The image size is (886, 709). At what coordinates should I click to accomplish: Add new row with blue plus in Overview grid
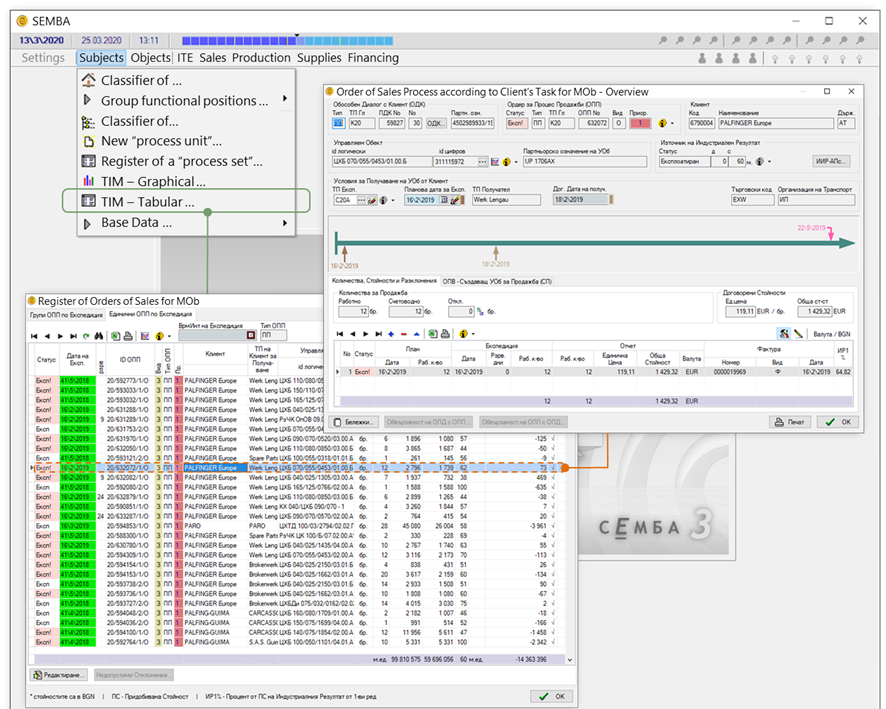point(391,334)
